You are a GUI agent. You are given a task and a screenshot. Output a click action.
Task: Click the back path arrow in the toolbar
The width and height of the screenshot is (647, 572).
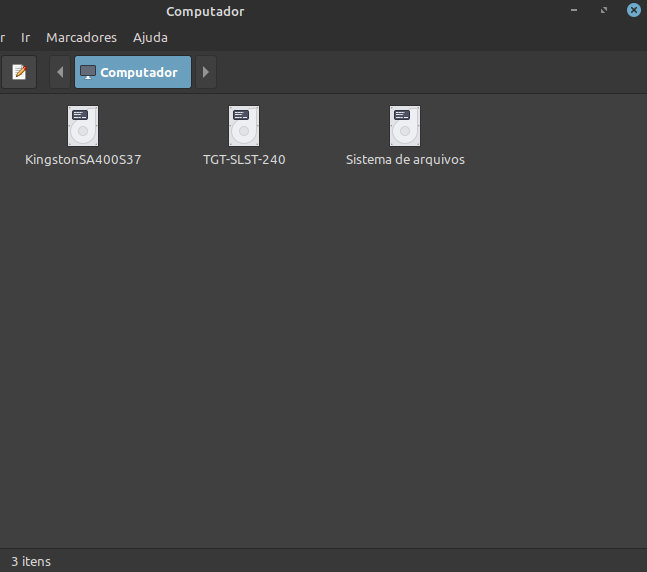tap(60, 72)
